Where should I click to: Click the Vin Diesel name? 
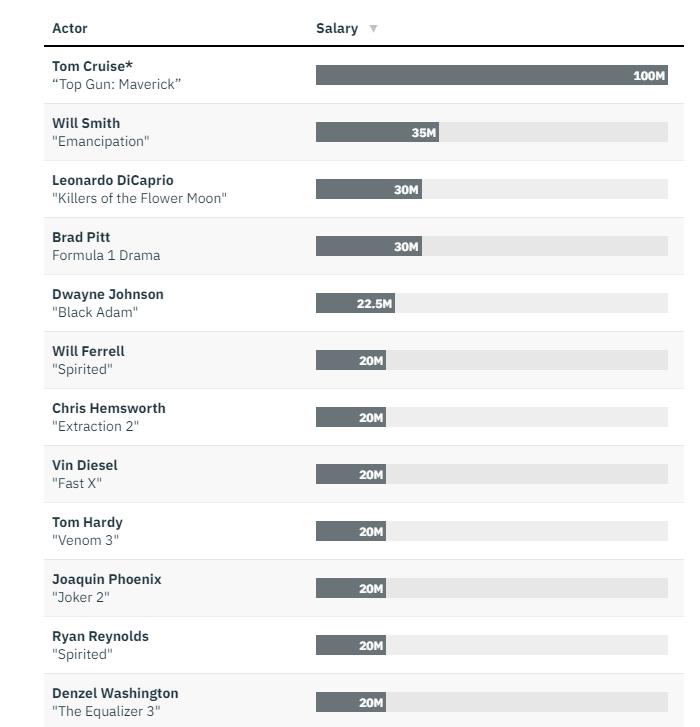85,465
